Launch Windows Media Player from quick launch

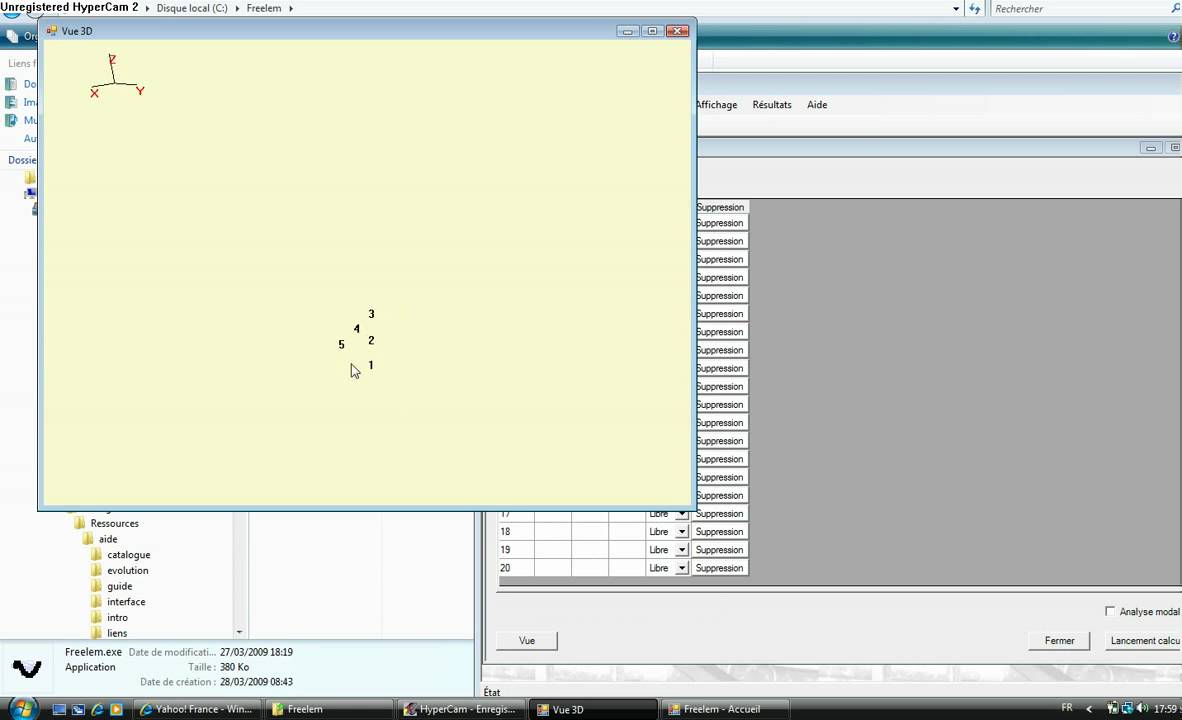(116, 709)
